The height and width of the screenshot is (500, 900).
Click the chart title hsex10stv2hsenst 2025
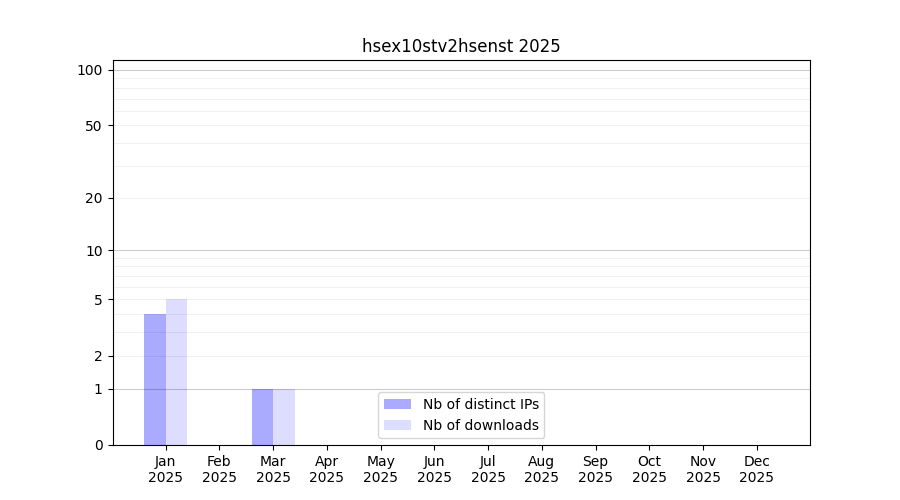point(461,46)
